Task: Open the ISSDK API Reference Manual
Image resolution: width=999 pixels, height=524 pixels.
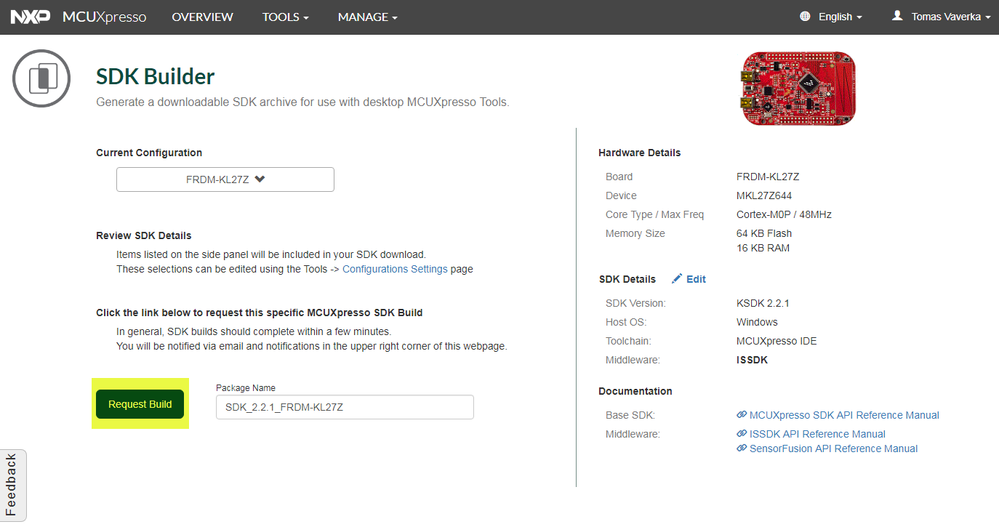Action: coord(817,434)
